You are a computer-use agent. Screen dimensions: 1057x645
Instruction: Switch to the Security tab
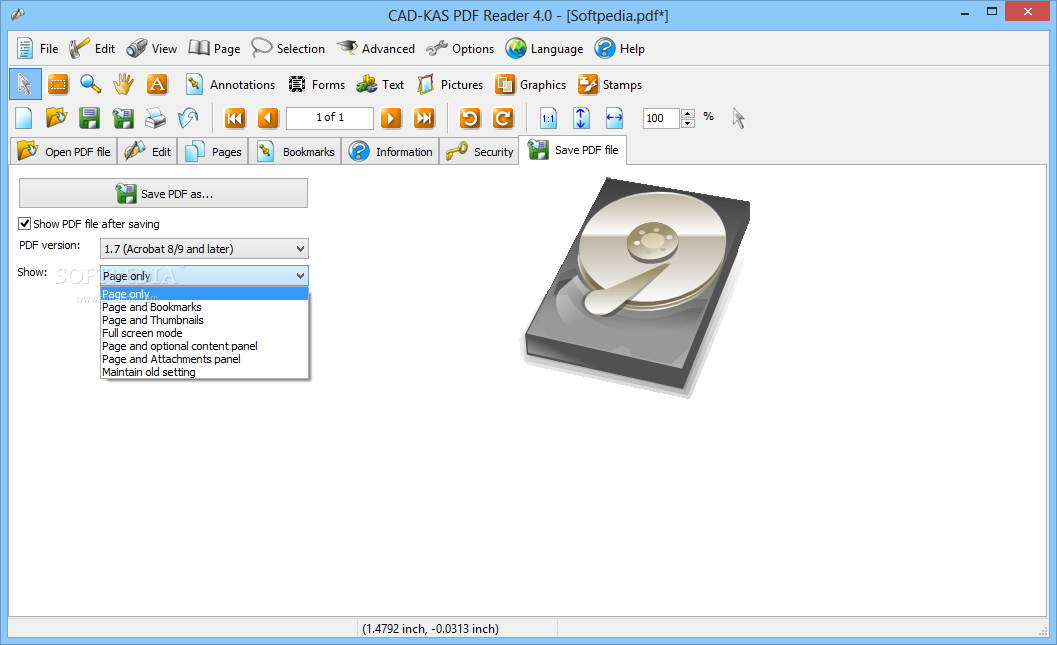click(479, 152)
